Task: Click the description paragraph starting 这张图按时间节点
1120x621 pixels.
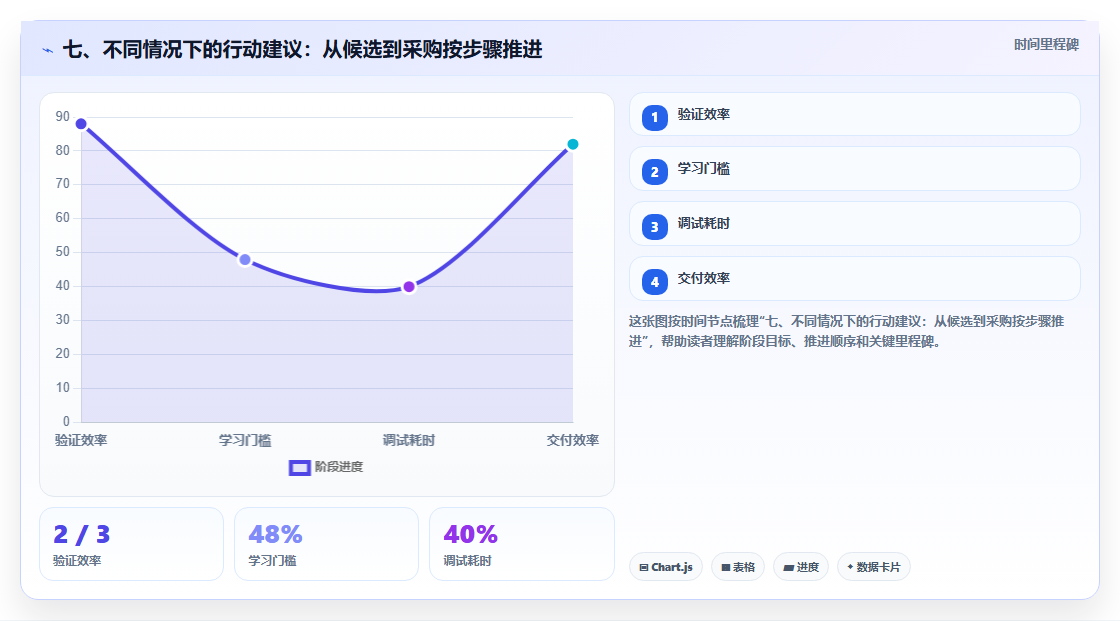Action: (846, 331)
